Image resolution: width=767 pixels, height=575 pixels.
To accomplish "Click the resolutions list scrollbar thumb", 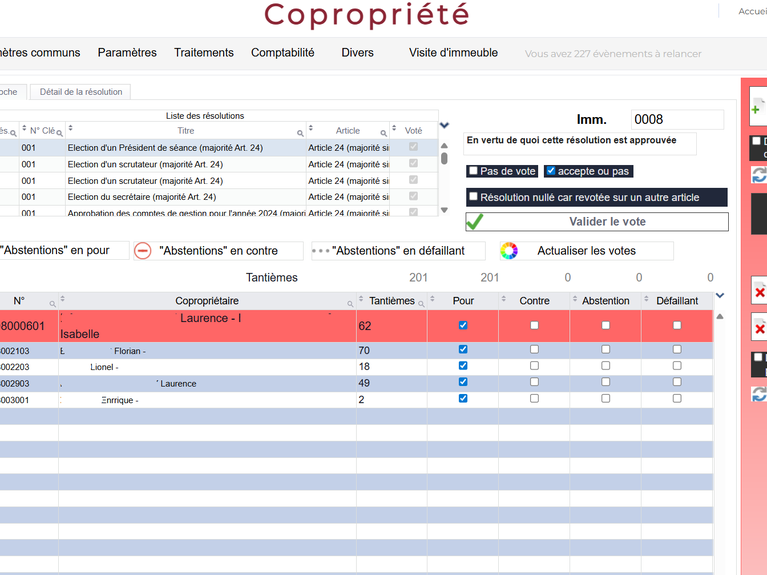I will tap(444, 159).
